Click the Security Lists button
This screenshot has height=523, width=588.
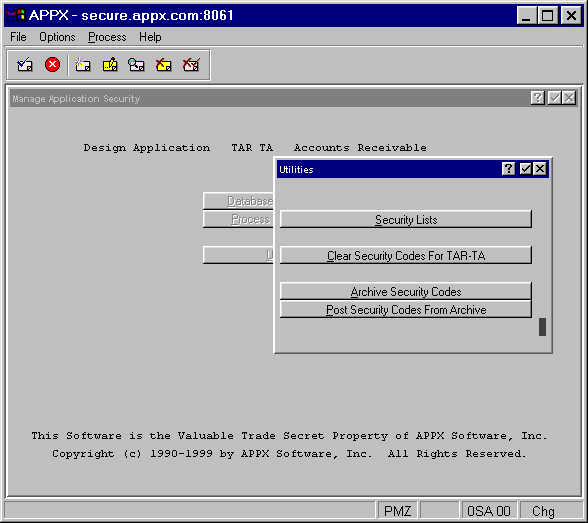point(406,219)
